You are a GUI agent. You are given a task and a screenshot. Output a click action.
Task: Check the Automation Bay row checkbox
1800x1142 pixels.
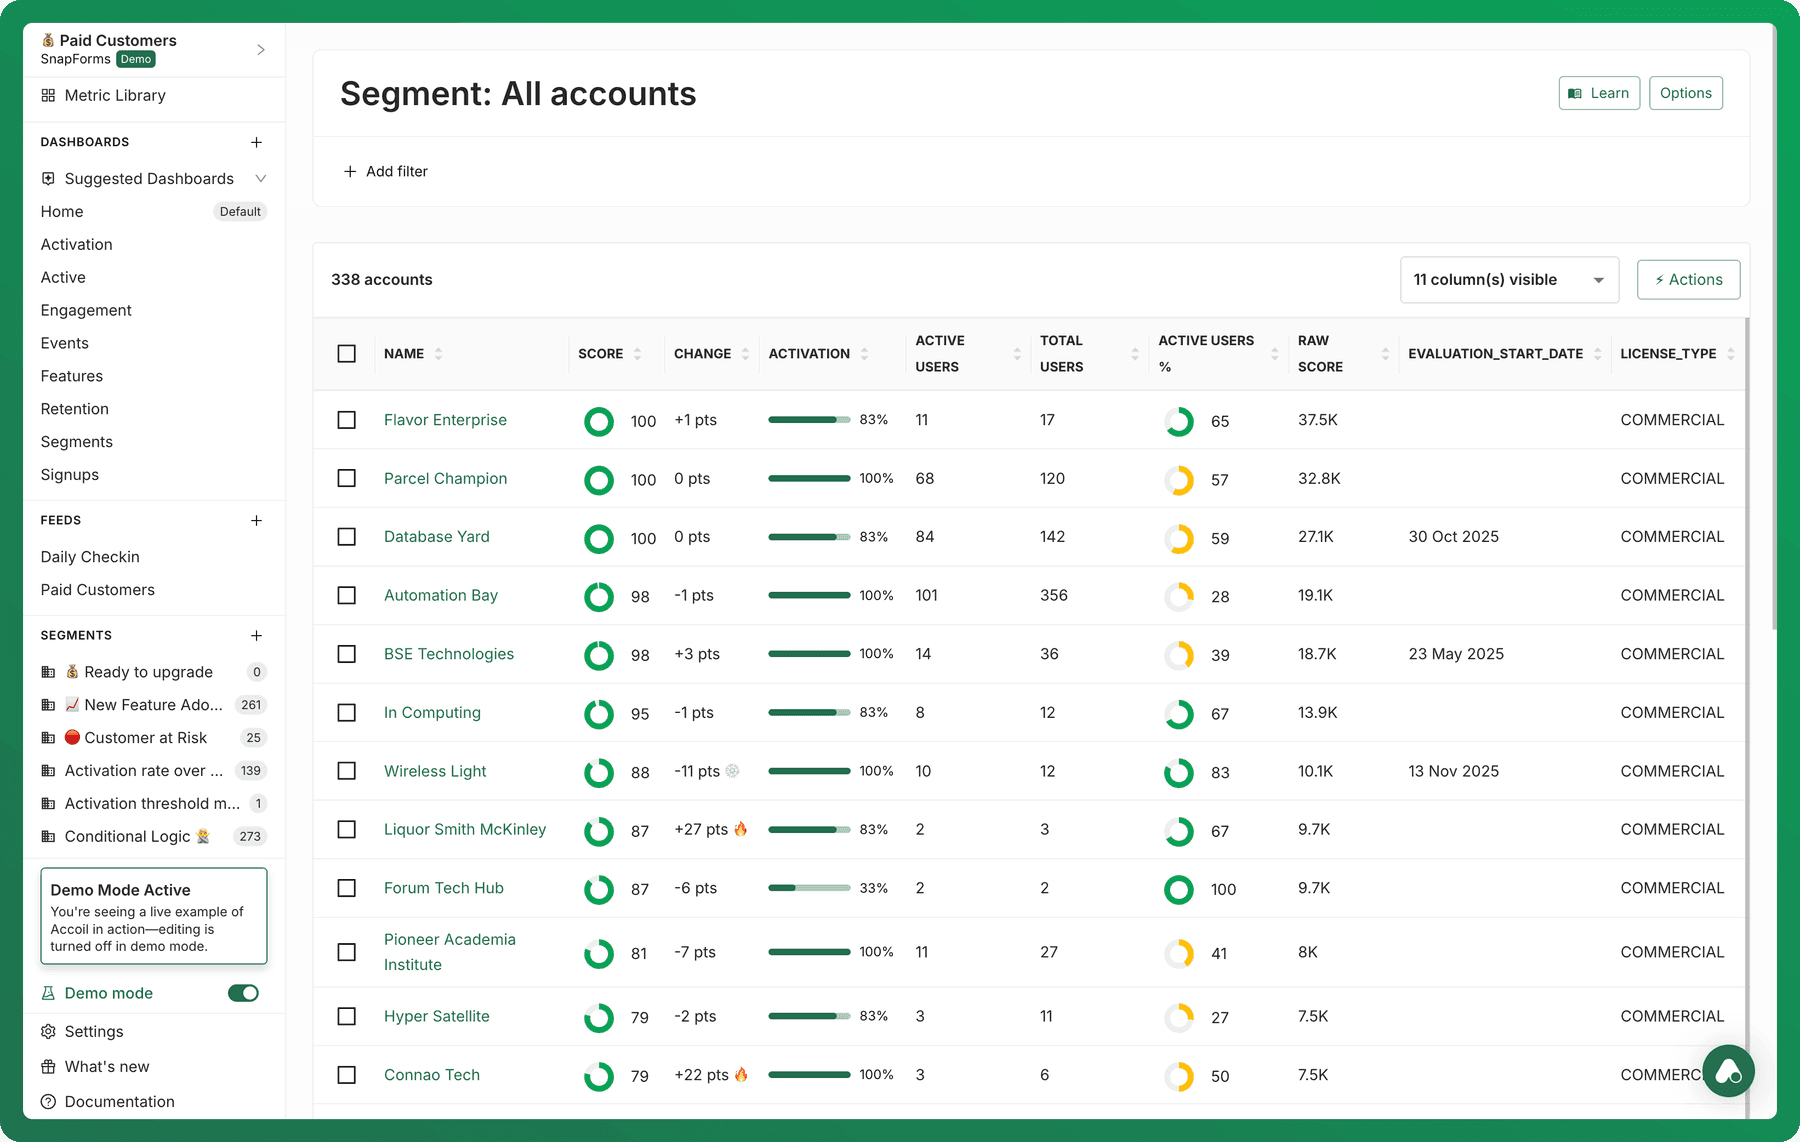pos(347,595)
